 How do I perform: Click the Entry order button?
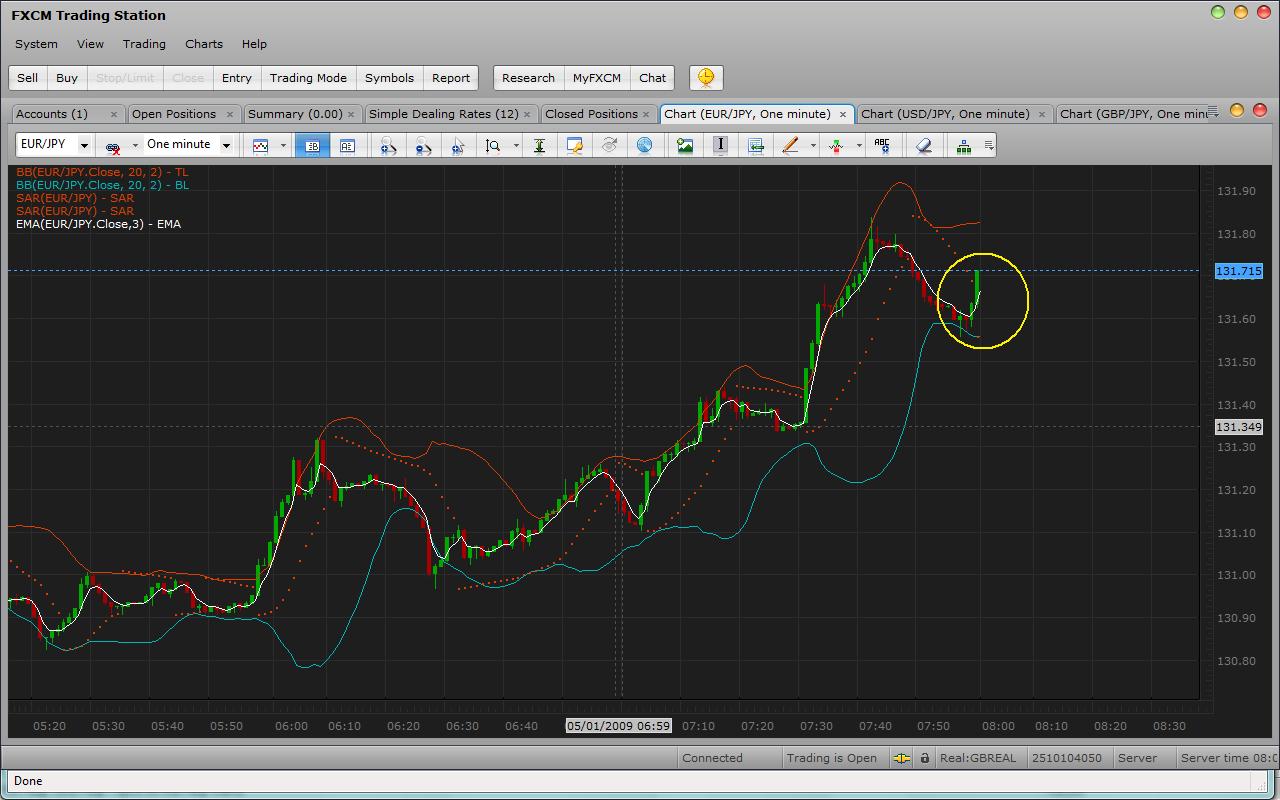point(237,78)
